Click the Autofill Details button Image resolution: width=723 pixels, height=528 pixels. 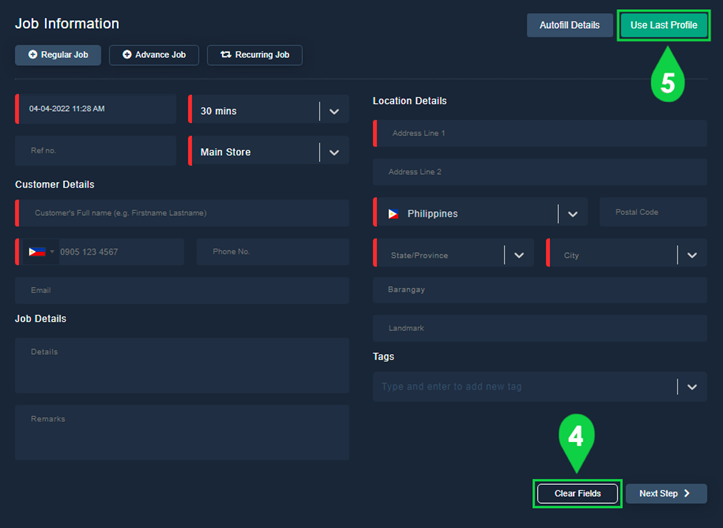(569, 25)
